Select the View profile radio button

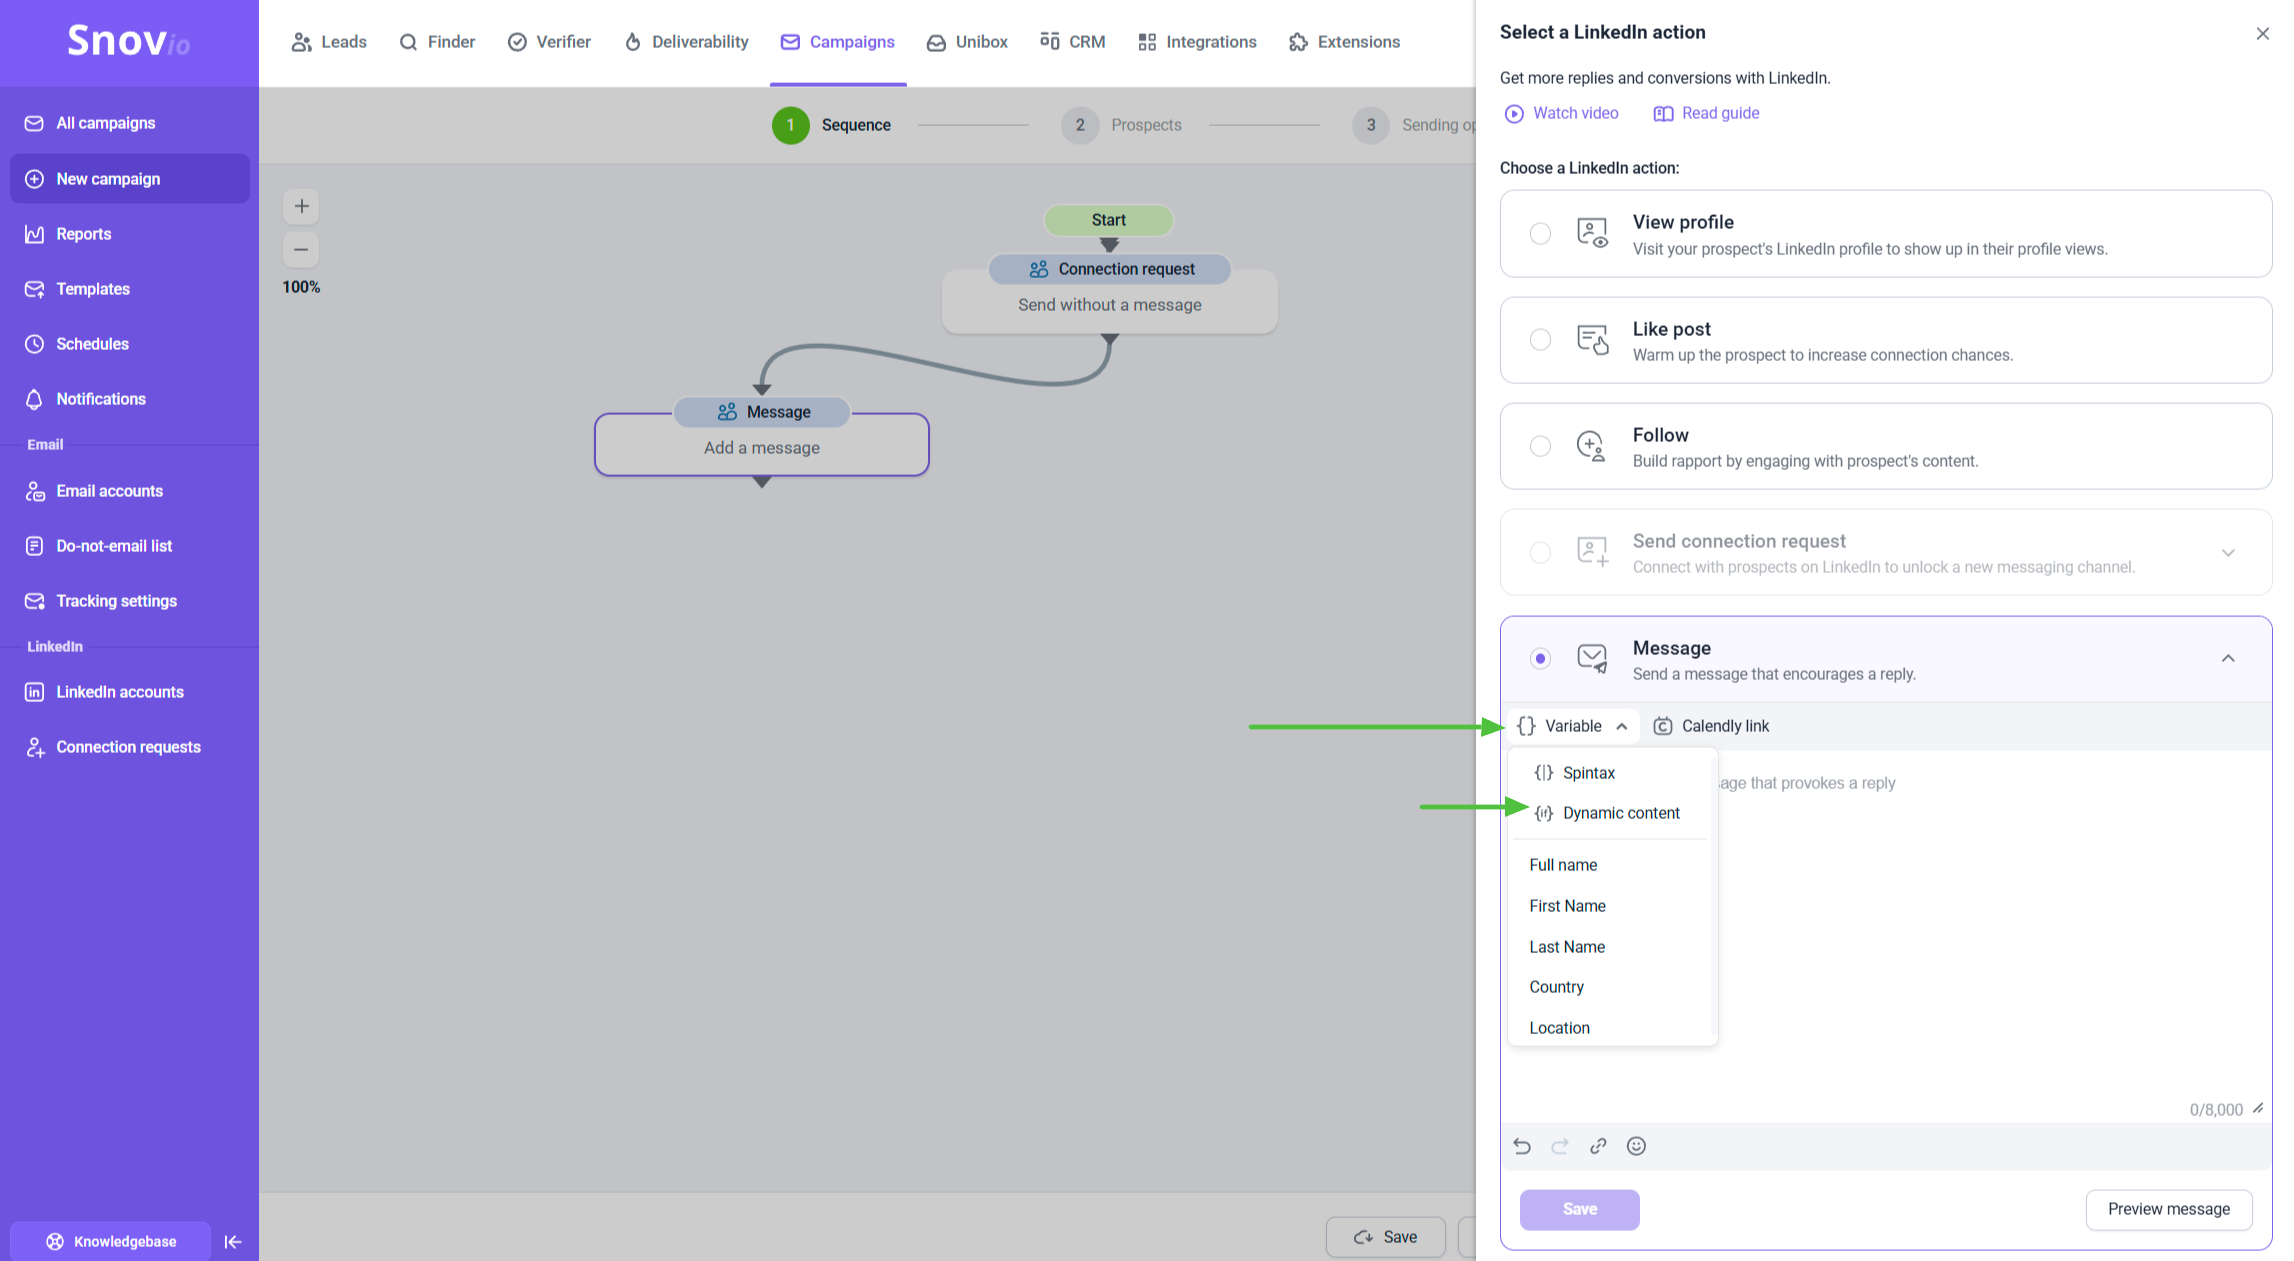coord(1540,233)
